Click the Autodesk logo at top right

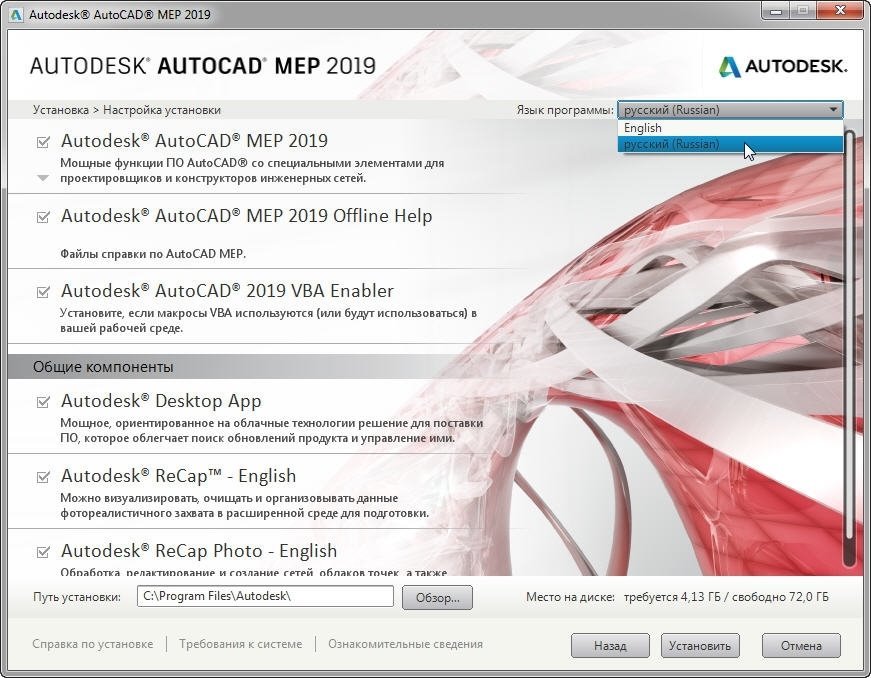[783, 66]
